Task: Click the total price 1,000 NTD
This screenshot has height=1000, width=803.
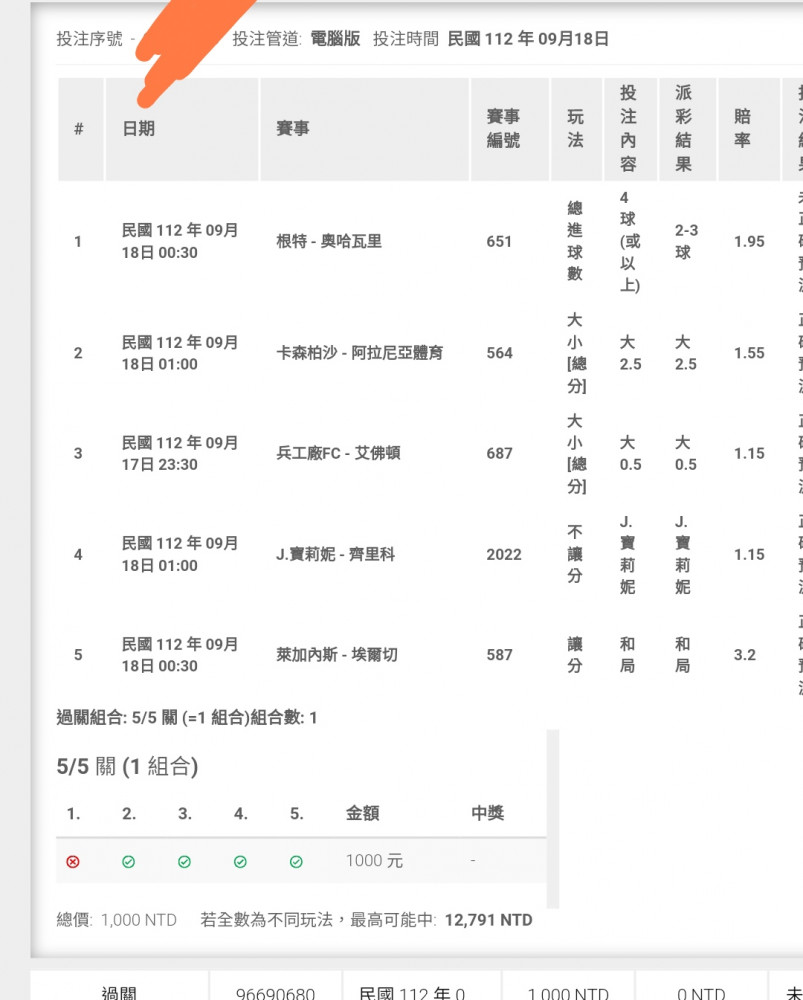Action: pyautogui.click(x=138, y=920)
